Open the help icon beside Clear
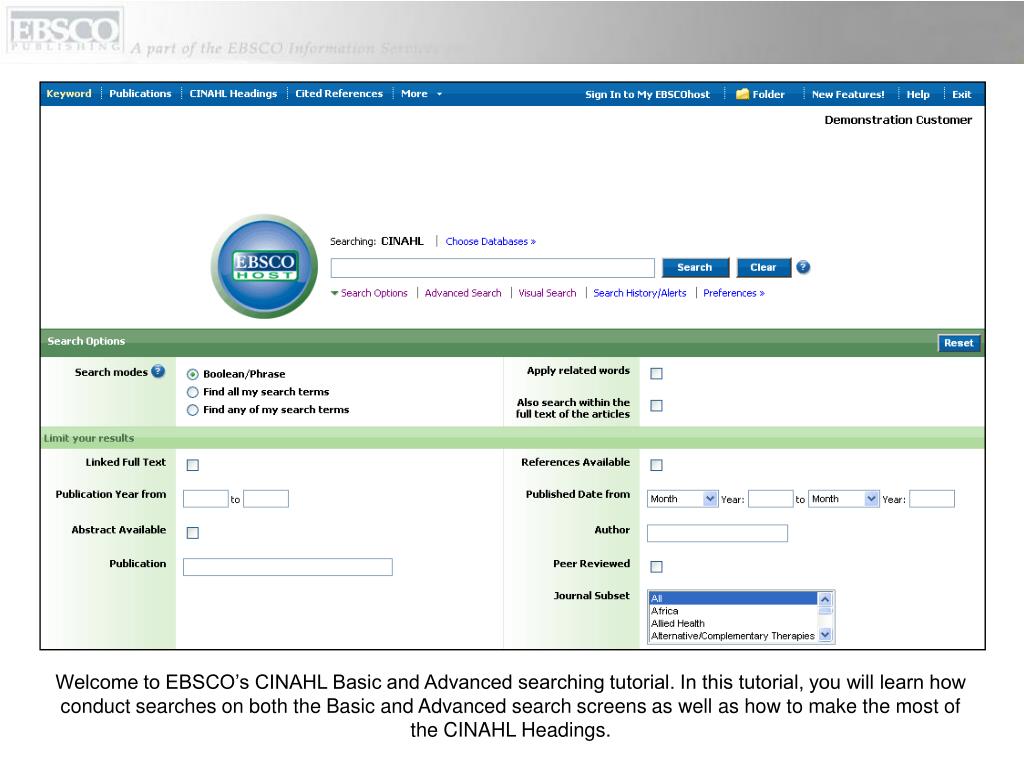Image resolution: width=1024 pixels, height=768 pixels. pos(803,267)
